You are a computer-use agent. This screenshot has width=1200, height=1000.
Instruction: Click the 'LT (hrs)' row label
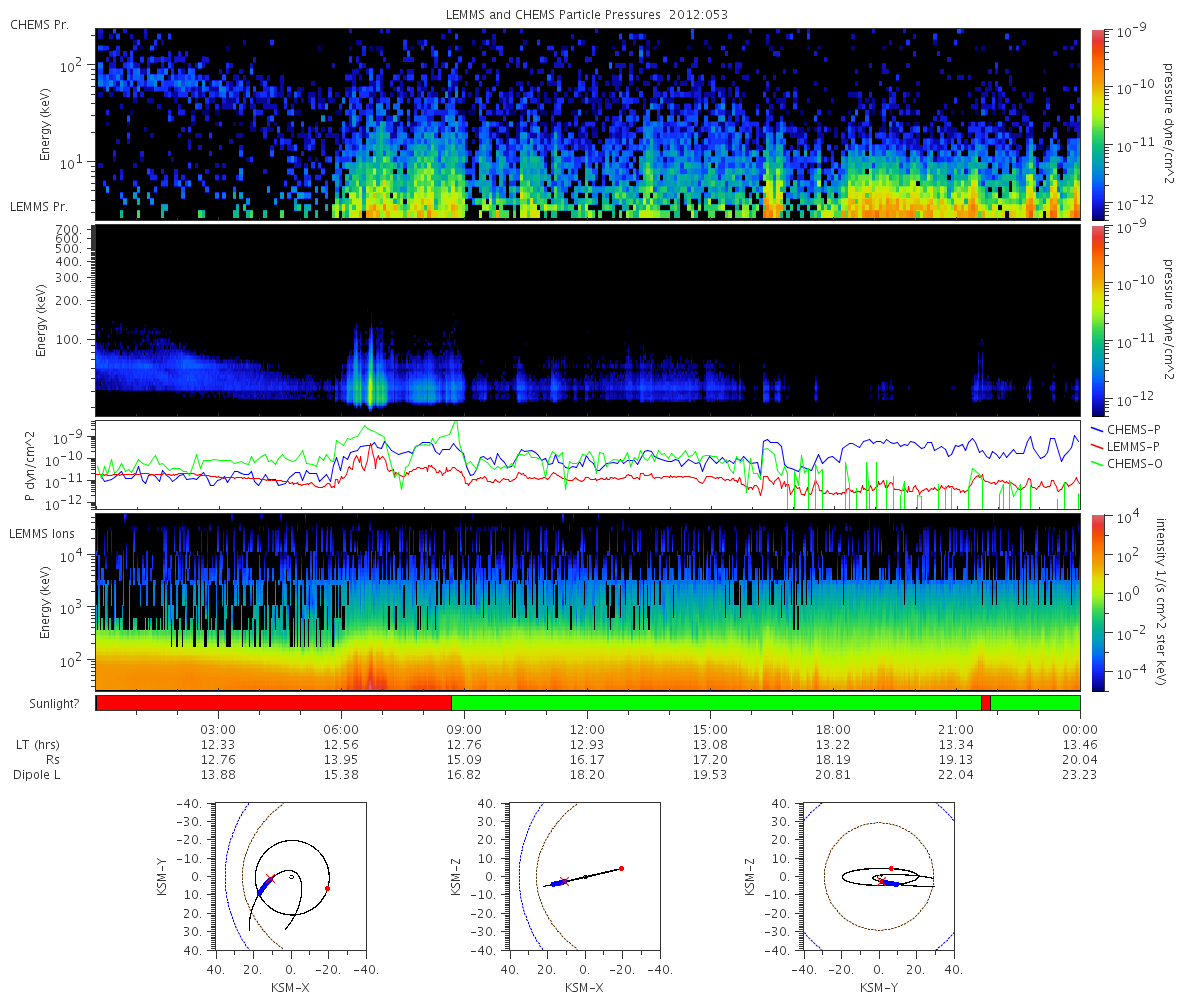coord(38,745)
